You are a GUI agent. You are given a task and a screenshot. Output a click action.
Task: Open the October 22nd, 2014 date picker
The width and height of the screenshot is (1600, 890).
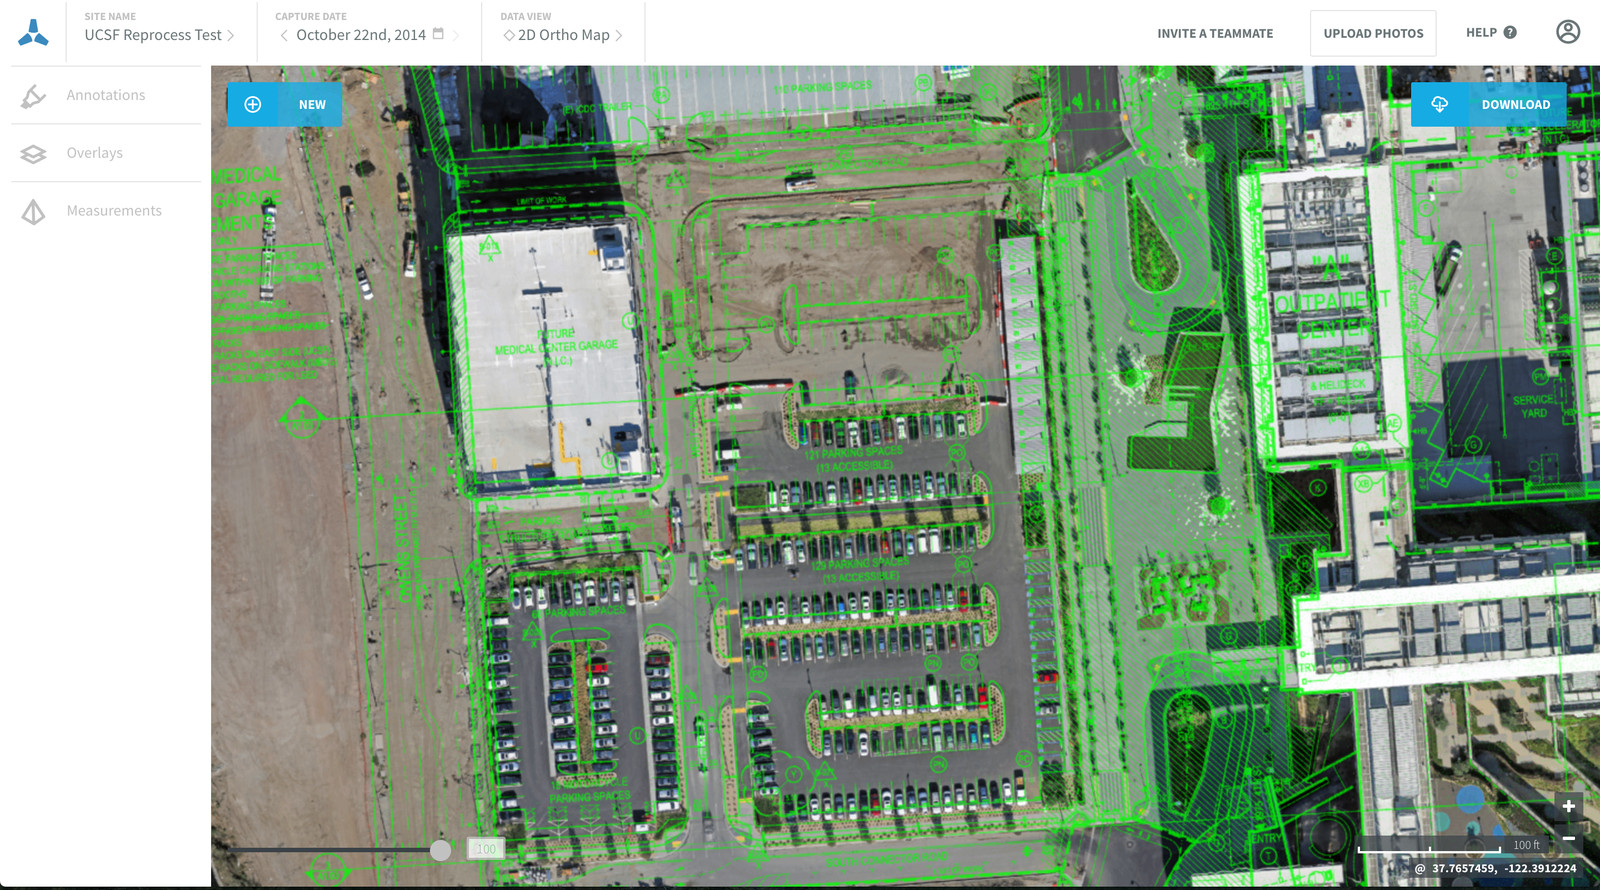[361, 35]
